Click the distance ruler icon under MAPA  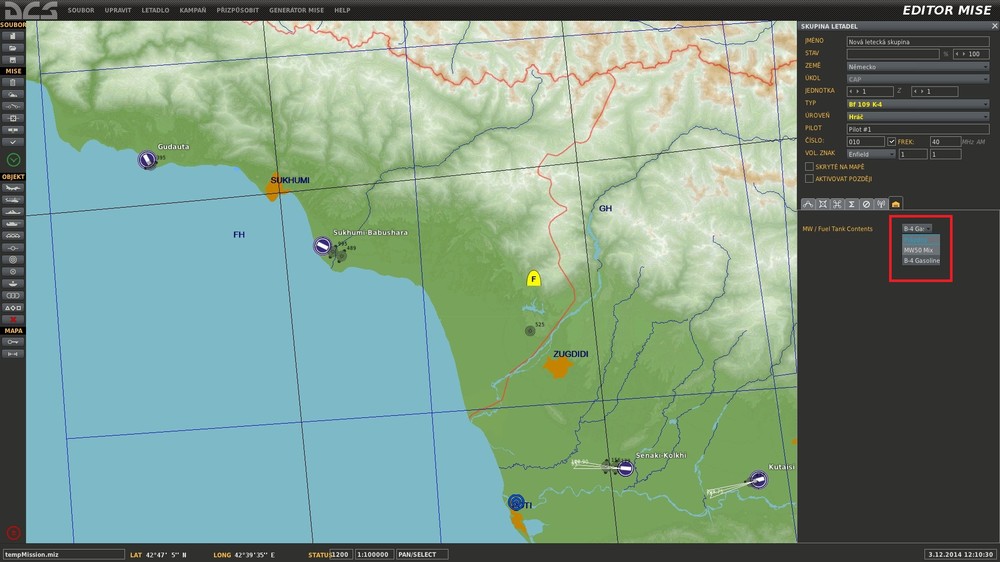tap(13, 353)
